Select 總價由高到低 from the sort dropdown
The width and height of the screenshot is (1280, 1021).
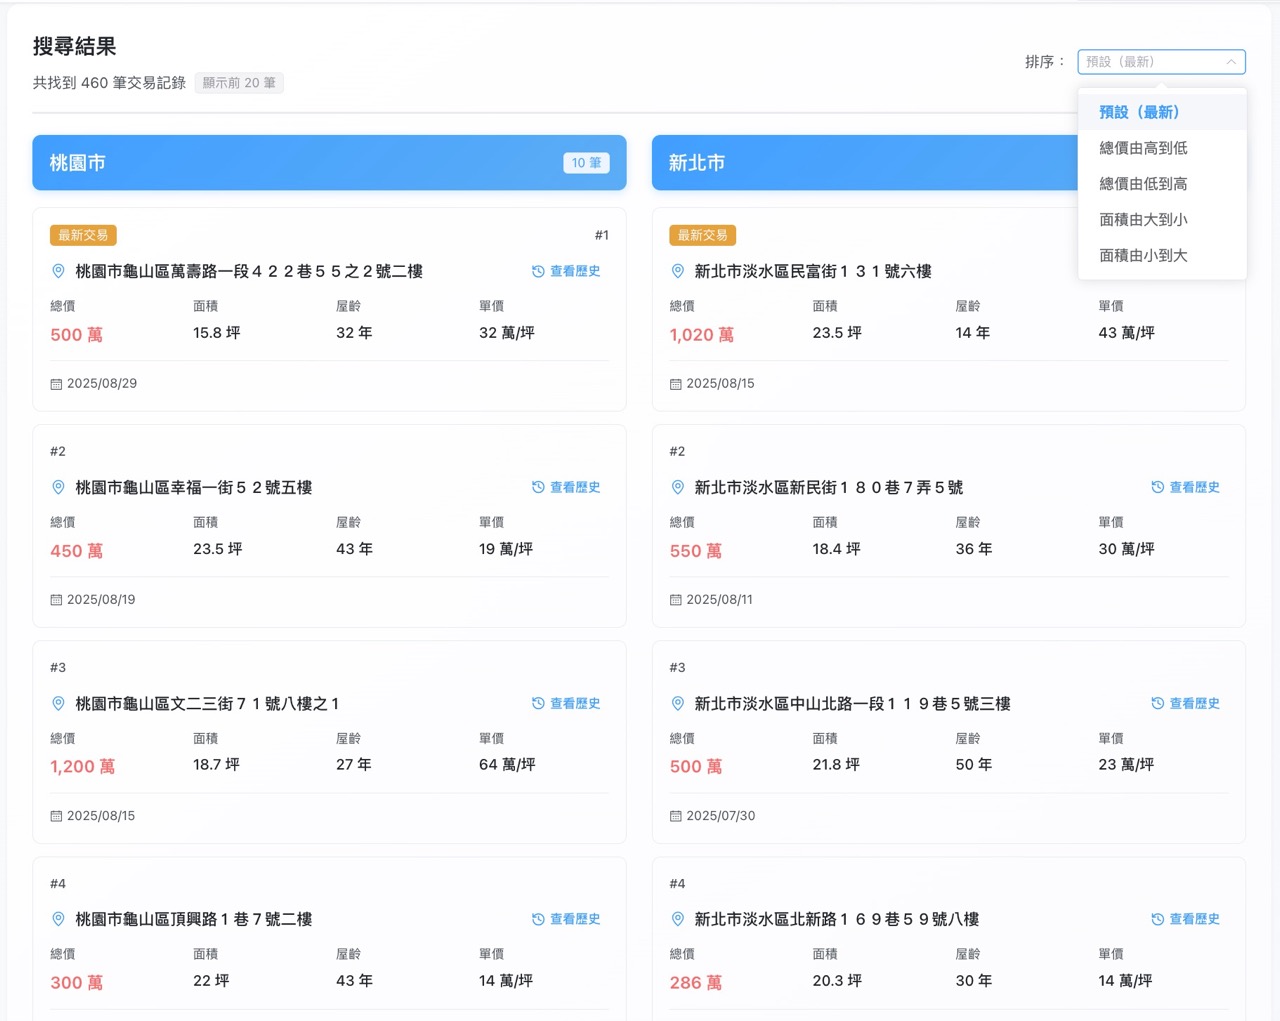click(x=1141, y=147)
